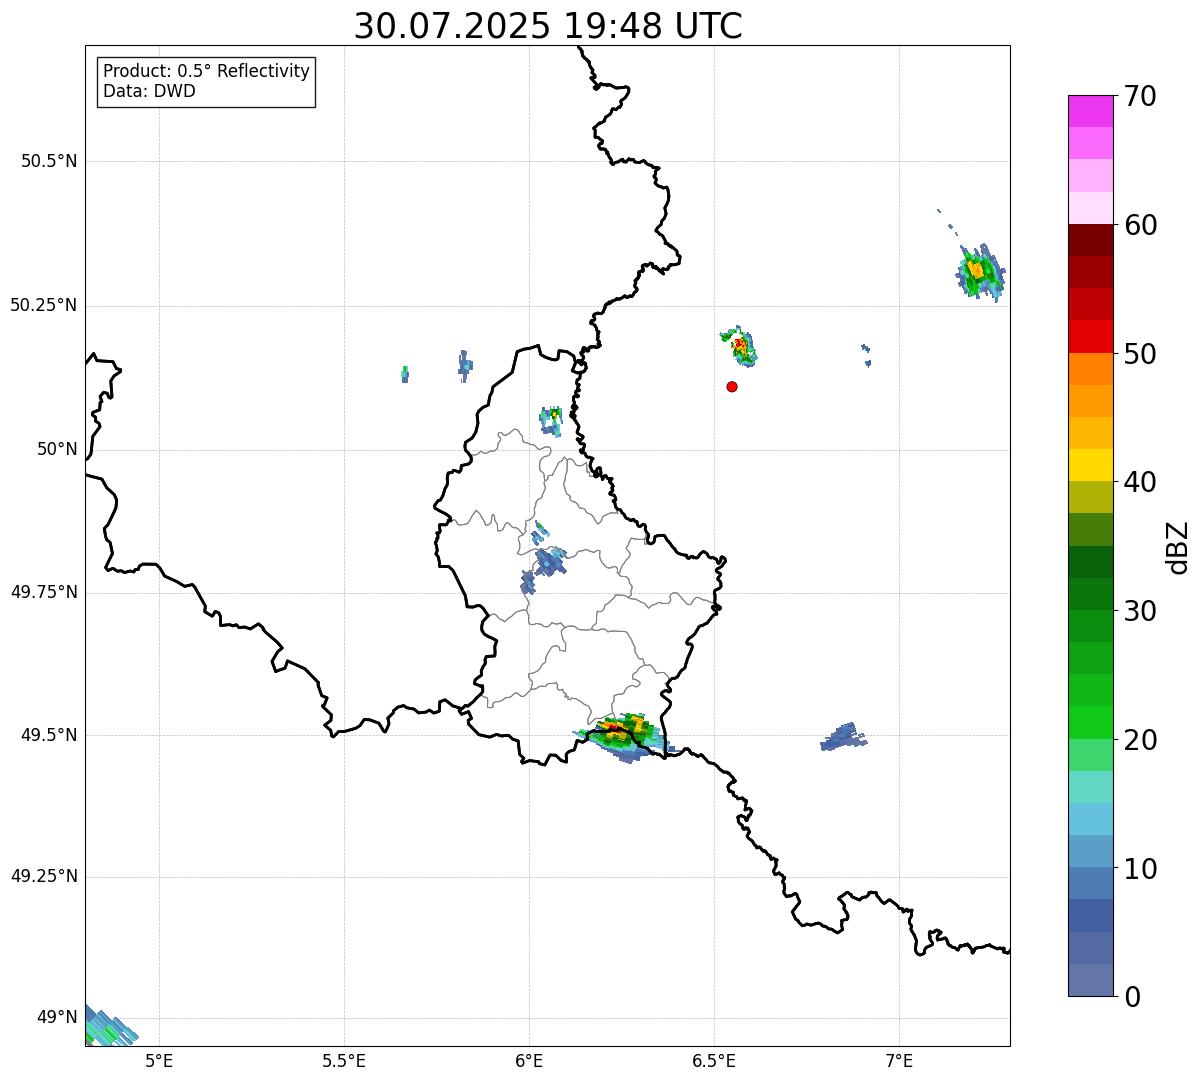Click the radar echo in bottom-left corner

108,1027
